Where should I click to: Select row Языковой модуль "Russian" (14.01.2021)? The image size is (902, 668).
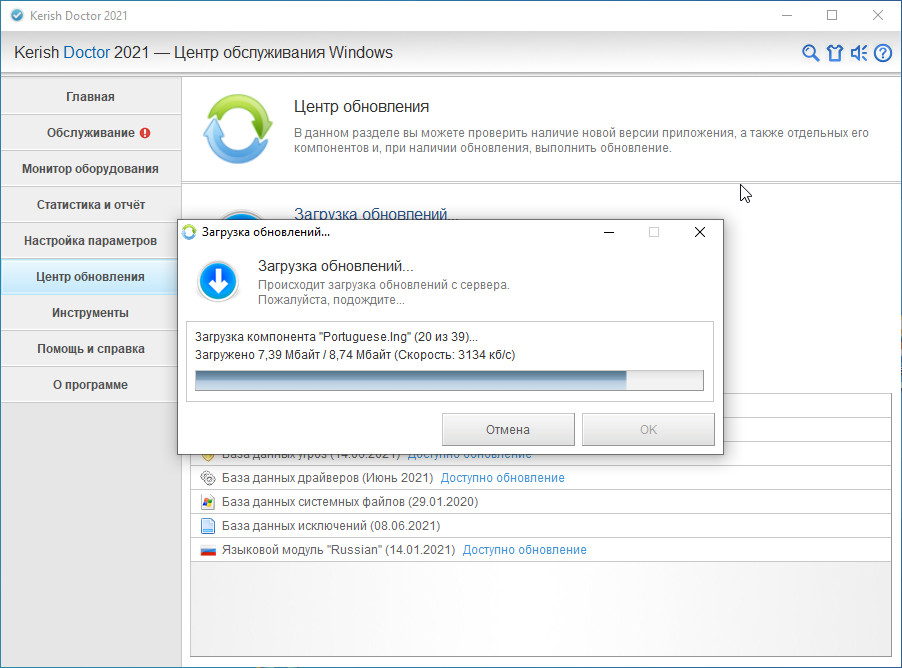[541, 550]
